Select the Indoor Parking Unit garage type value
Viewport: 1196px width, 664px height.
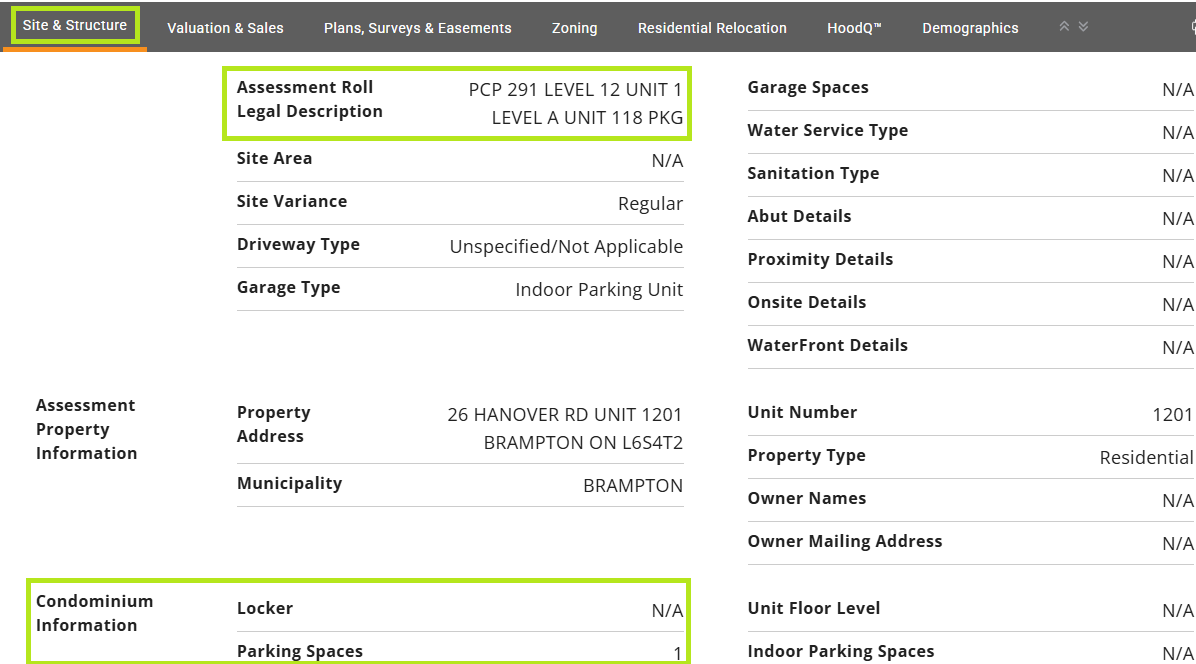click(599, 290)
